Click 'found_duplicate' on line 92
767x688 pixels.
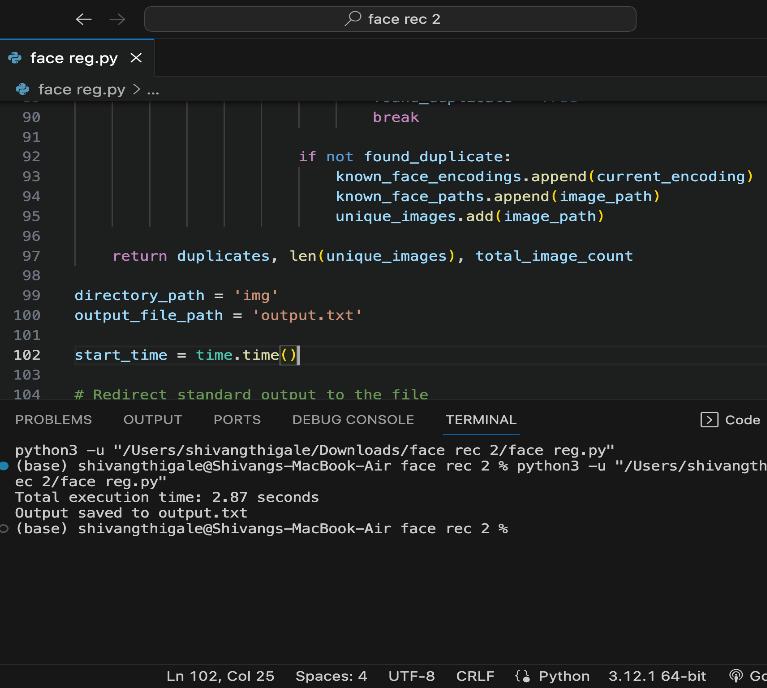tap(433, 157)
